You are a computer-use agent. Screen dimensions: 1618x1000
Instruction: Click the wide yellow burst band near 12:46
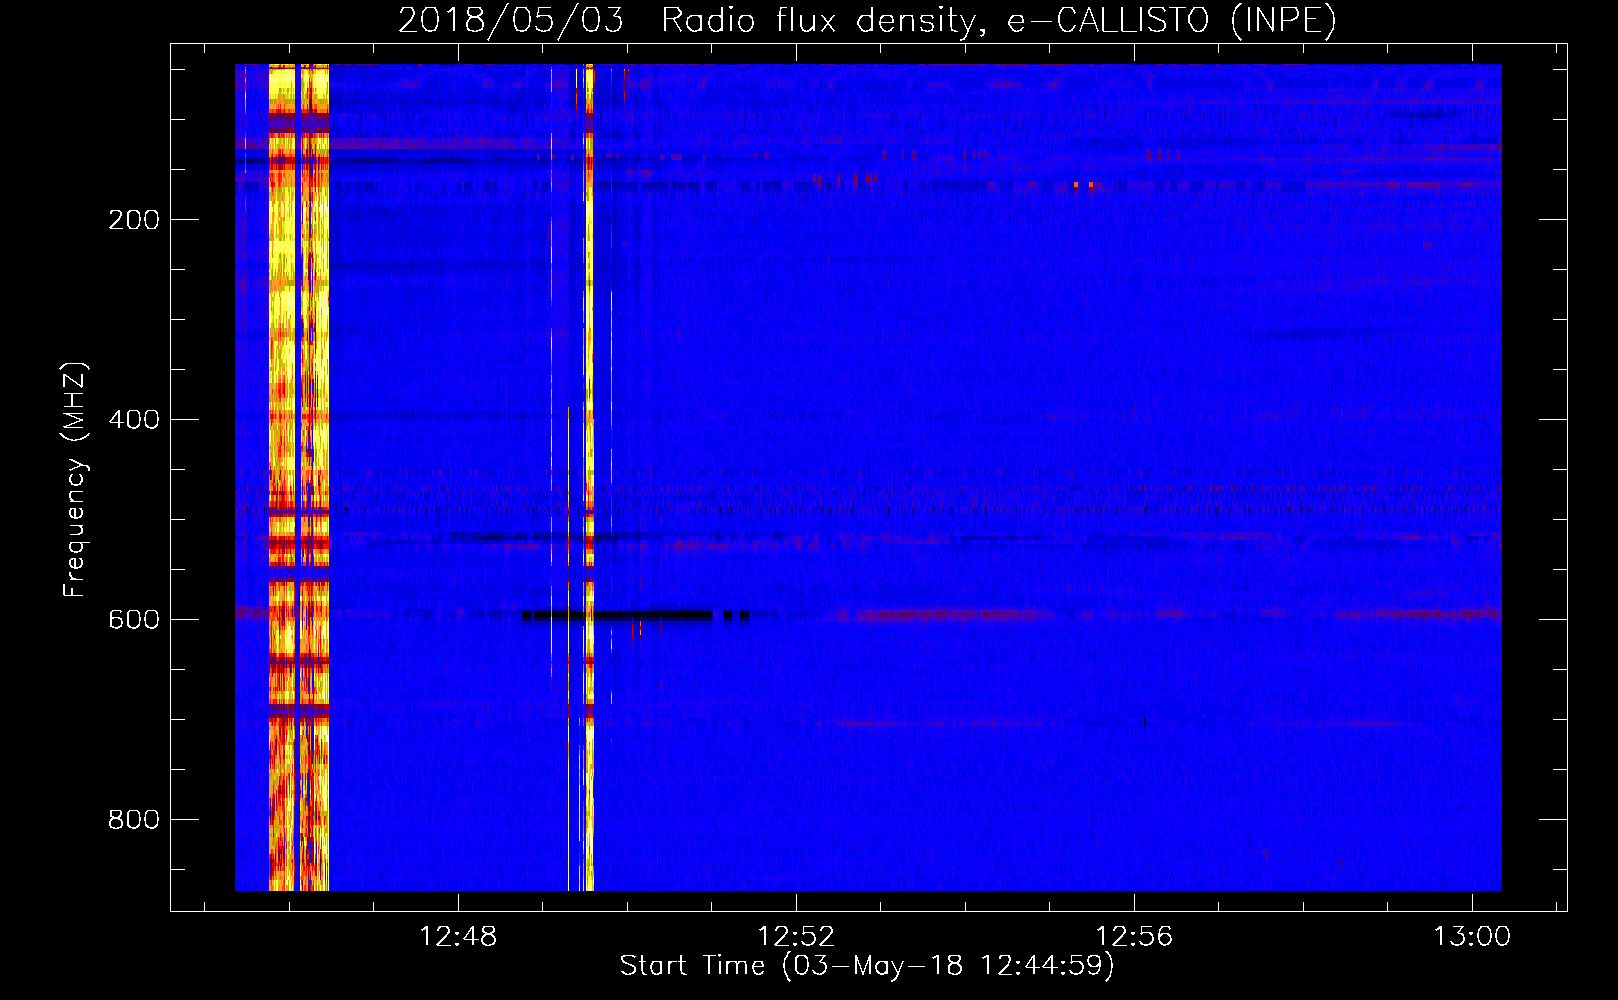[299, 477]
